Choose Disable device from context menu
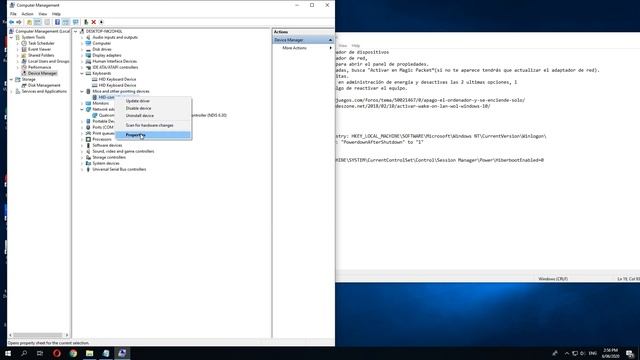640x360 pixels. pos(153,108)
